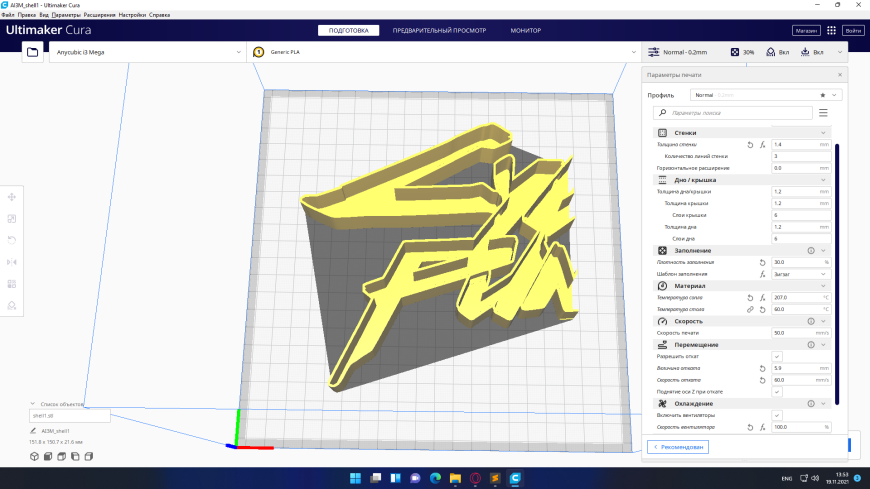Select the Rotate tool in left toolbar
Viewport: 870px width, 489px height.
tap(12, 240)
